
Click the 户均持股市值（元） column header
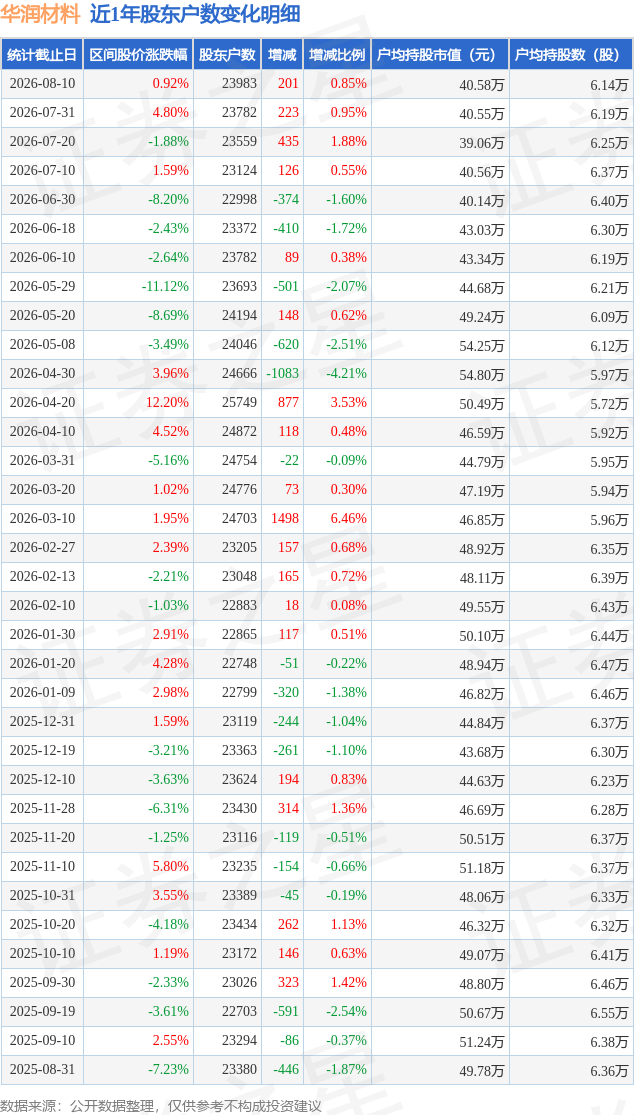440,55
